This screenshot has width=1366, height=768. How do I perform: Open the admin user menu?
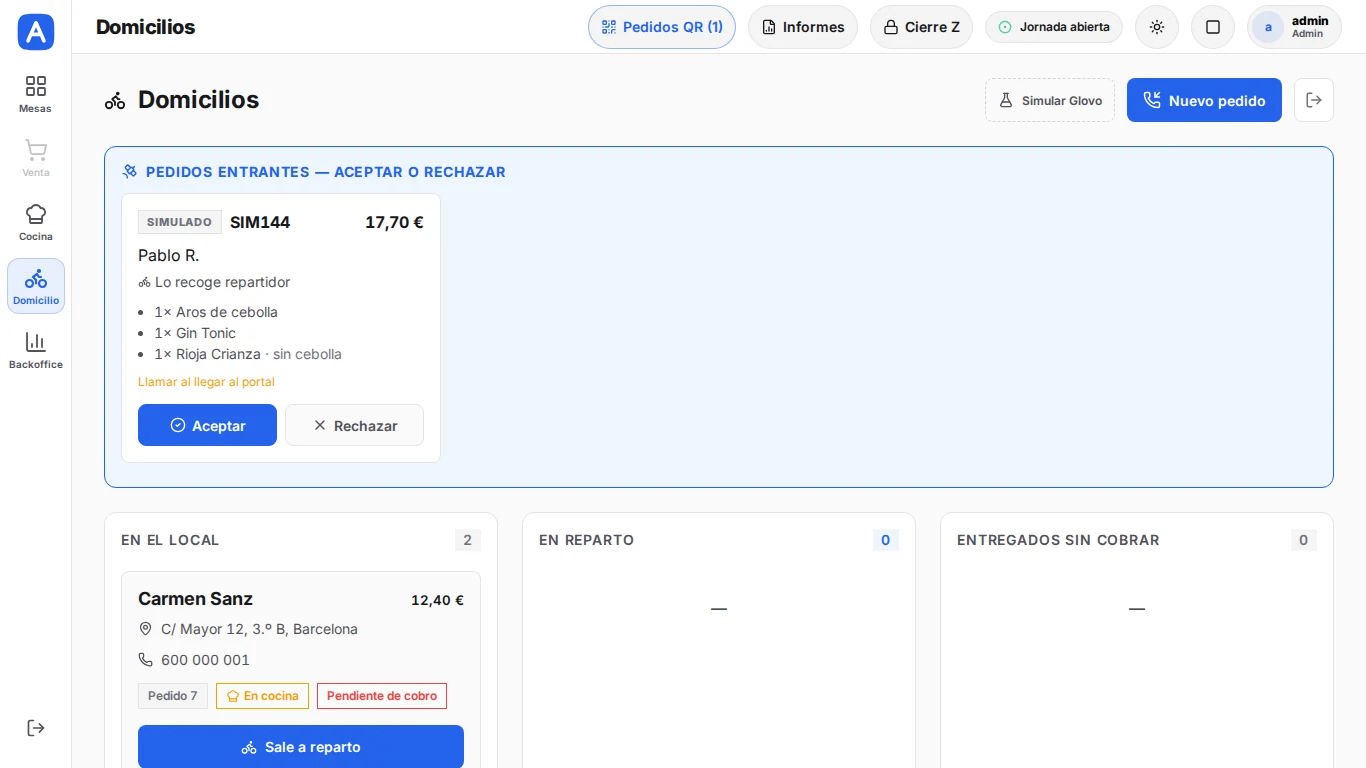pos(1294,27)
